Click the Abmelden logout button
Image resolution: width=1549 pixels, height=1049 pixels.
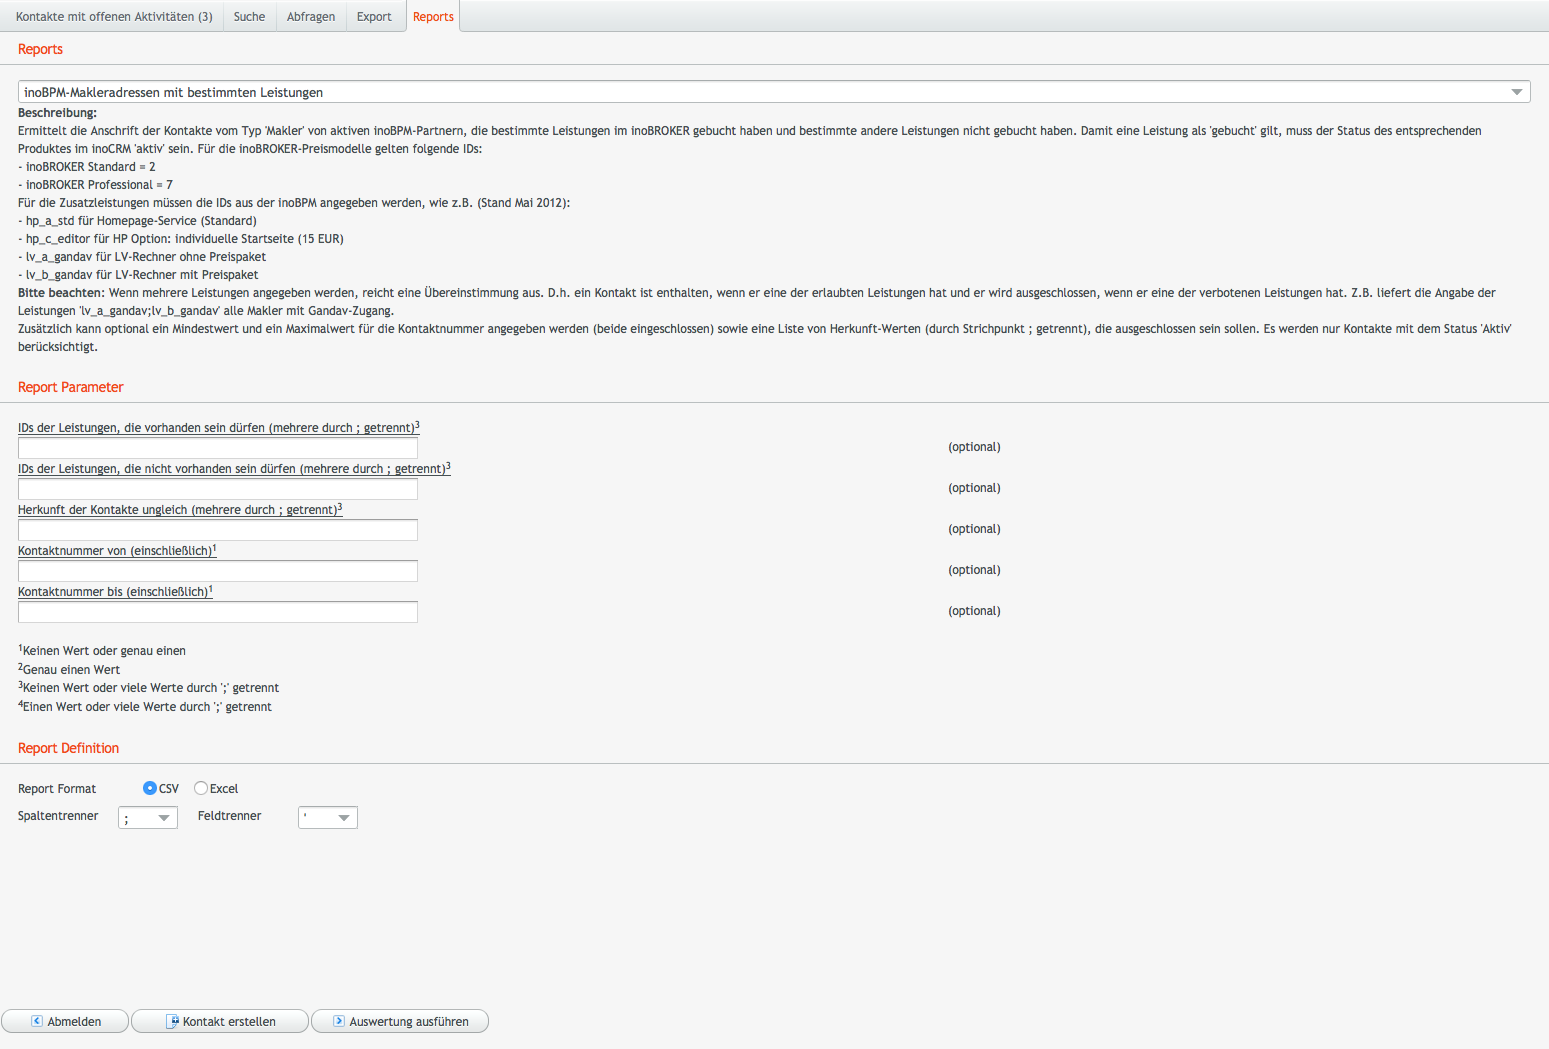click(65, 1021)
